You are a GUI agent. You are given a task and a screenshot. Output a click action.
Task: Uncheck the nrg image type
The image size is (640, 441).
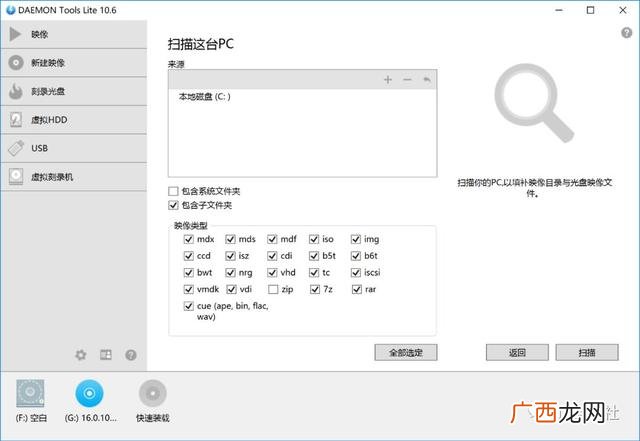[x=231, y=272]
